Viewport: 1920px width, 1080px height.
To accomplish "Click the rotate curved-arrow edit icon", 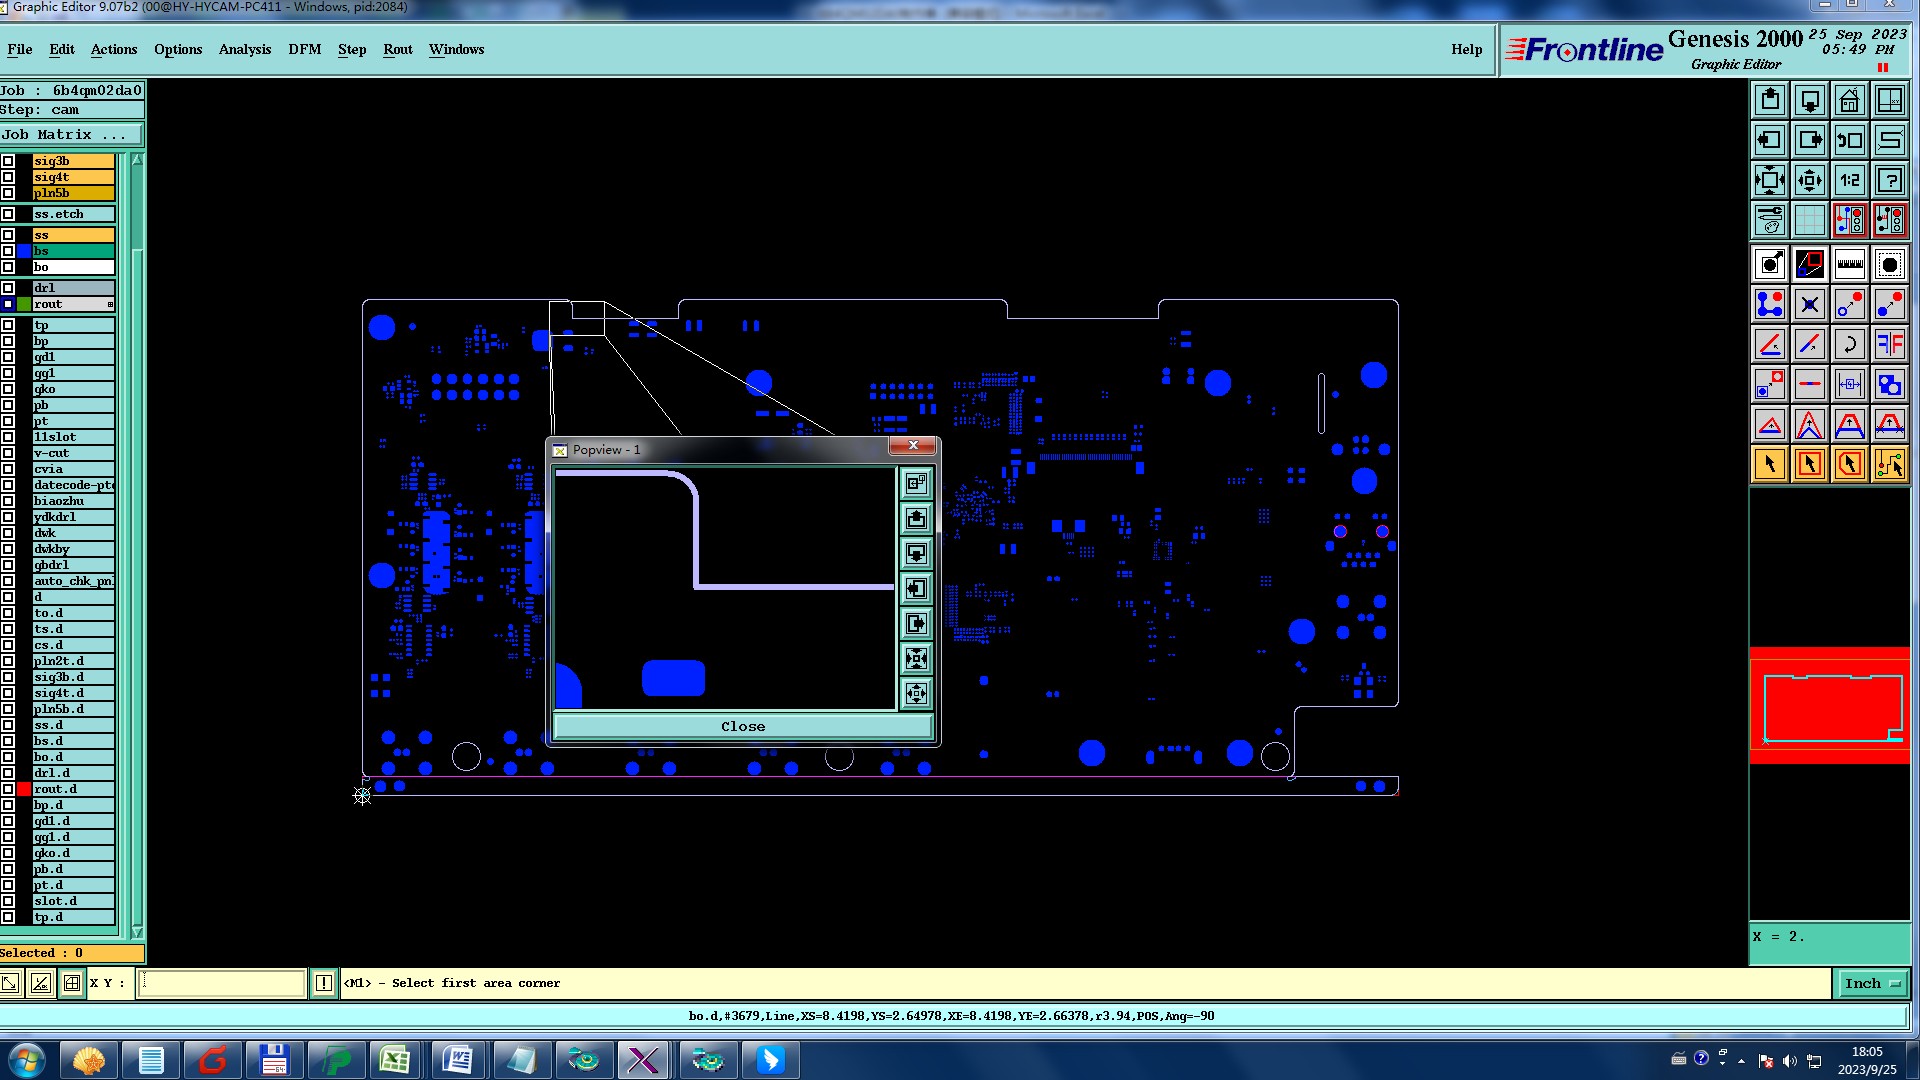I will pyautogui.click(x=1849, y=345).
